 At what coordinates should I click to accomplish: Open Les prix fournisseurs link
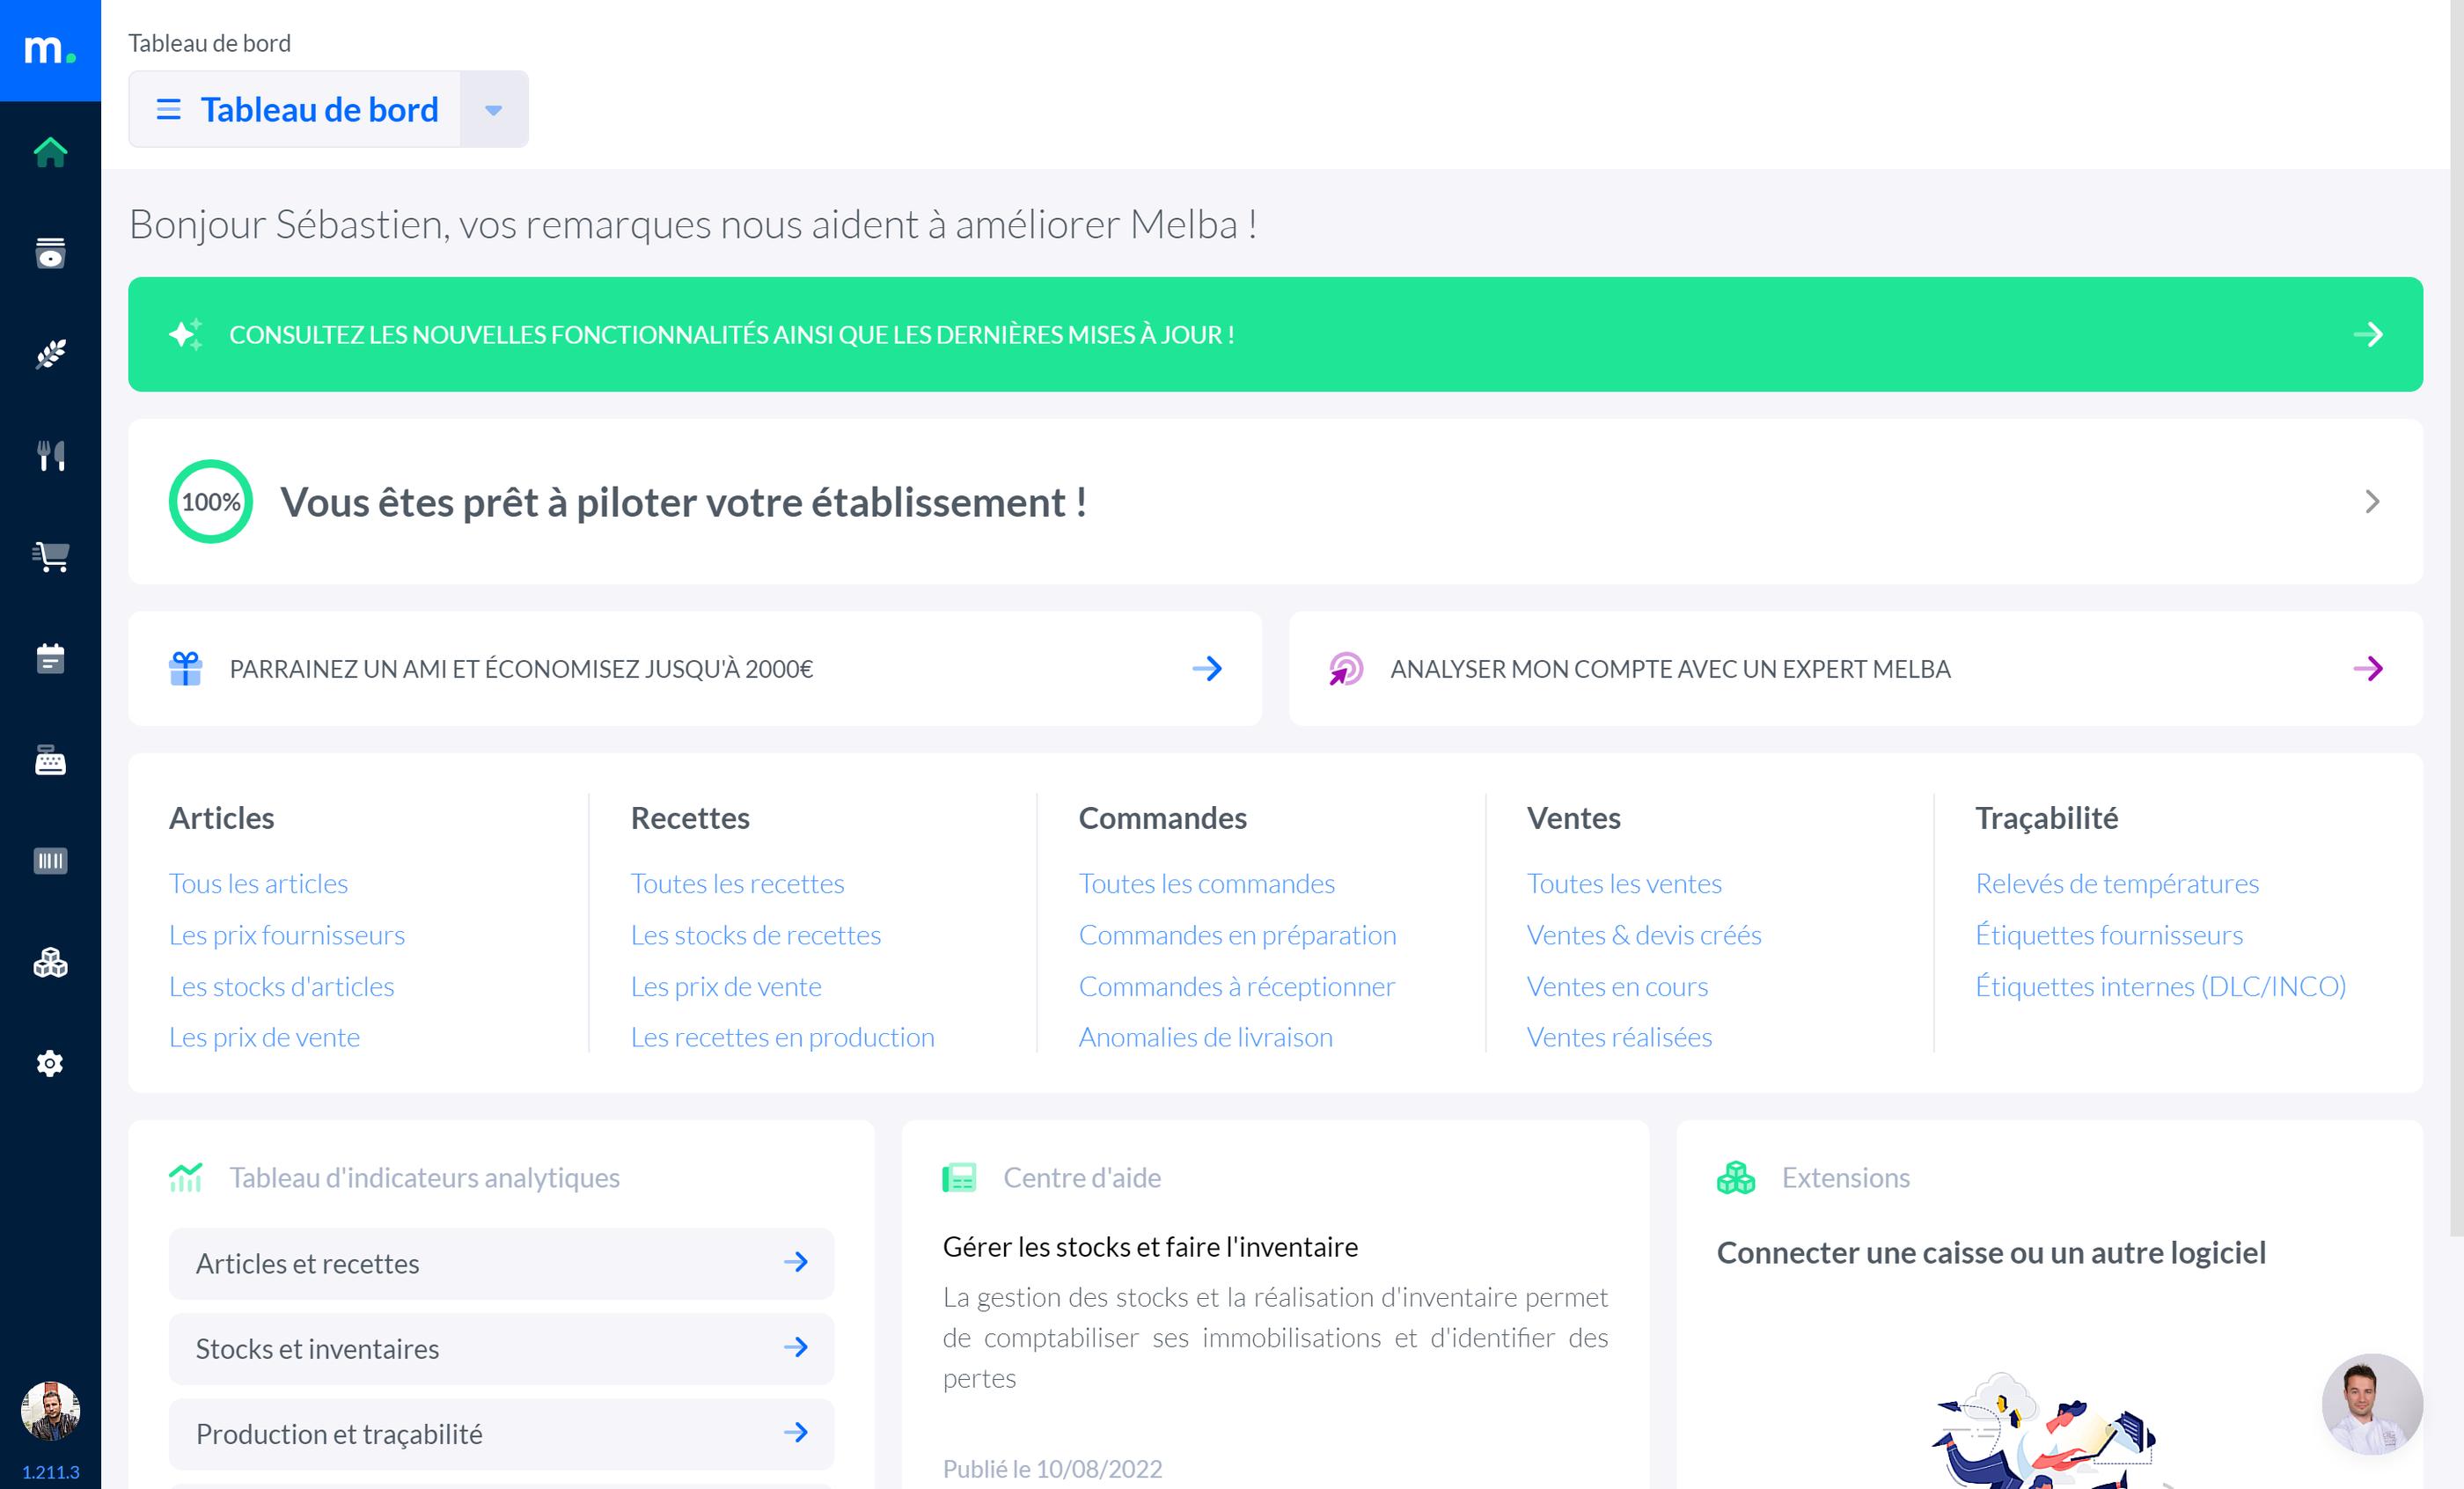click(x=287, y=935)
